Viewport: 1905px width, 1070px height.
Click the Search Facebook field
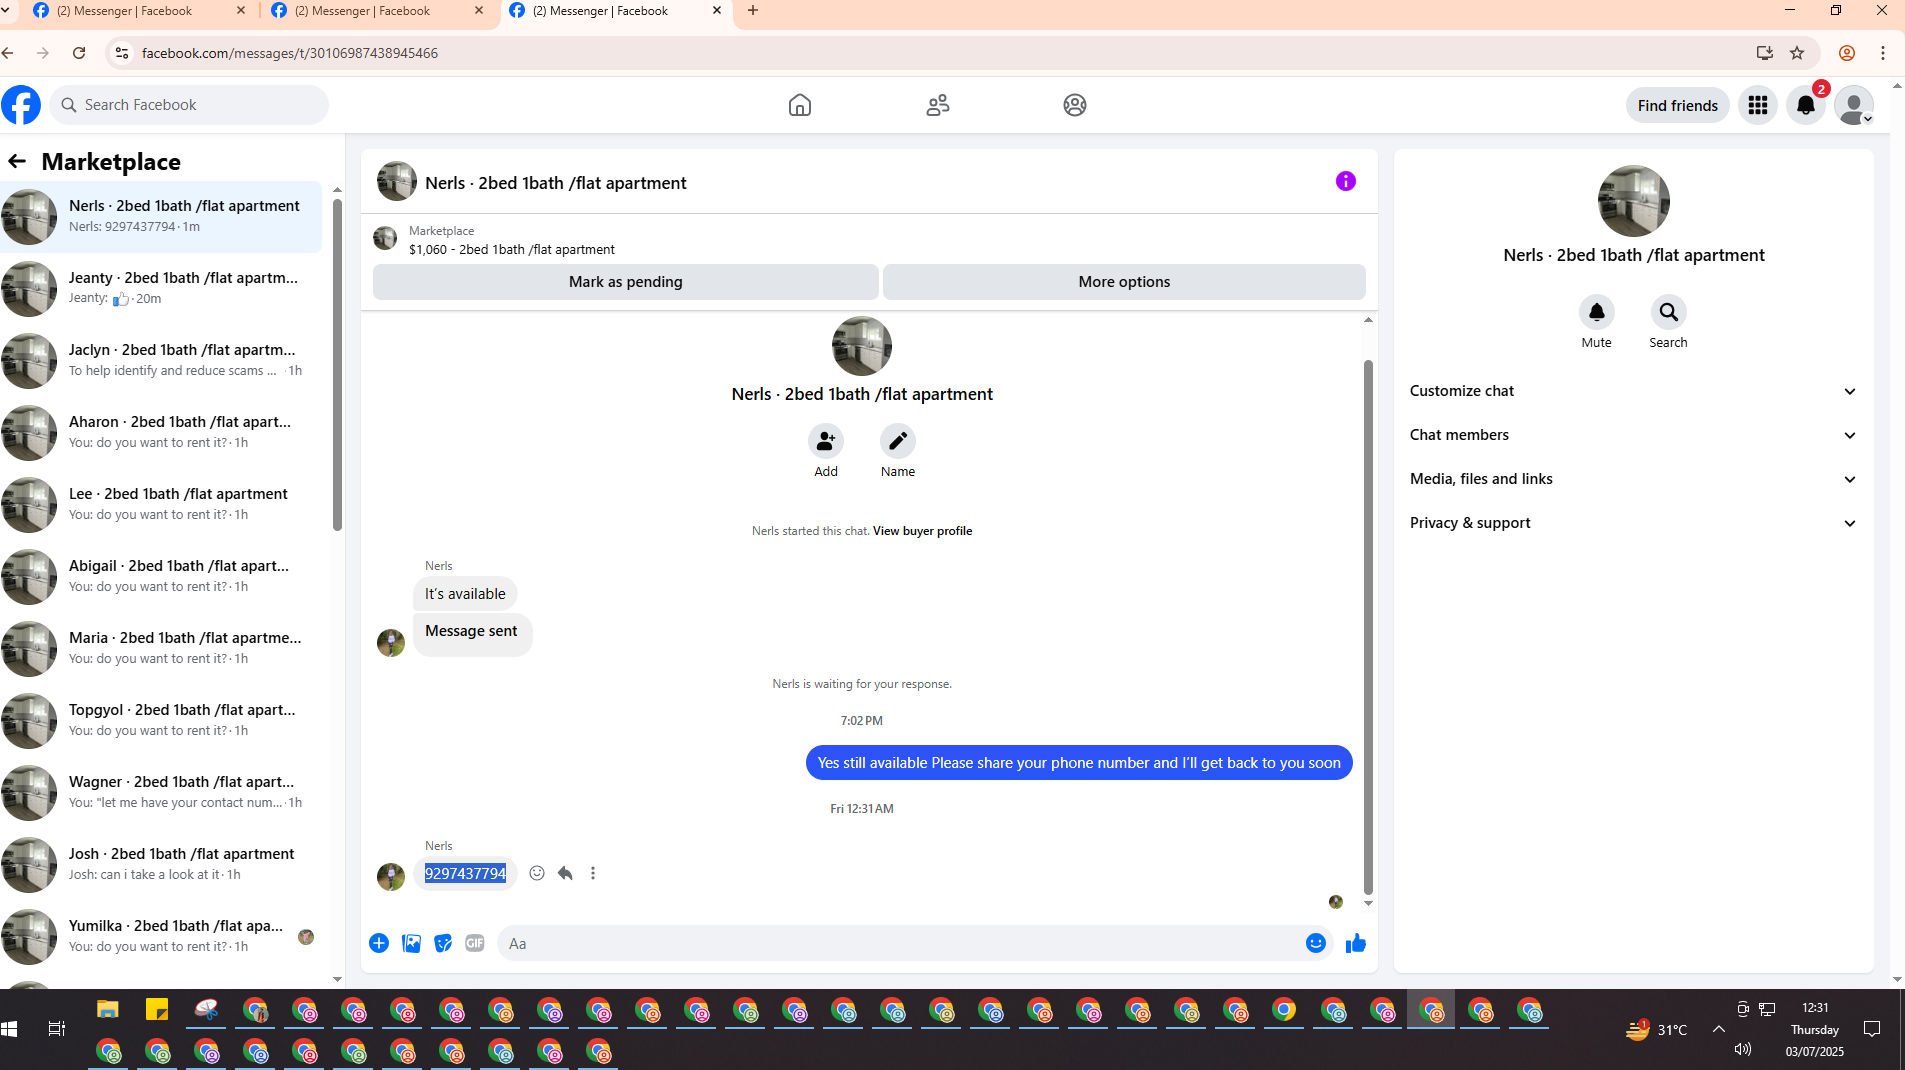pos(189,105)
